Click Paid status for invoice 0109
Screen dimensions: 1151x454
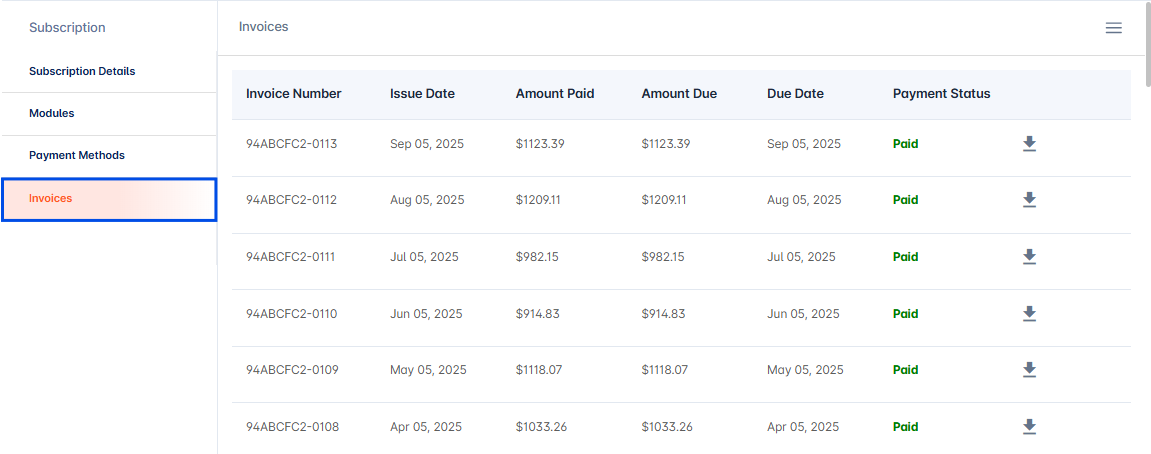click(x=905, y=370)
